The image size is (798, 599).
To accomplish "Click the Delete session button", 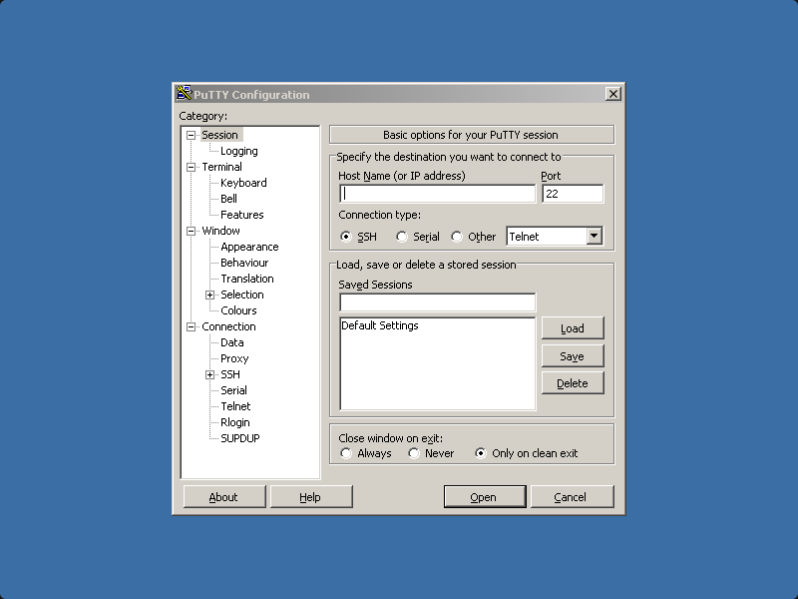I will (573, 383).
